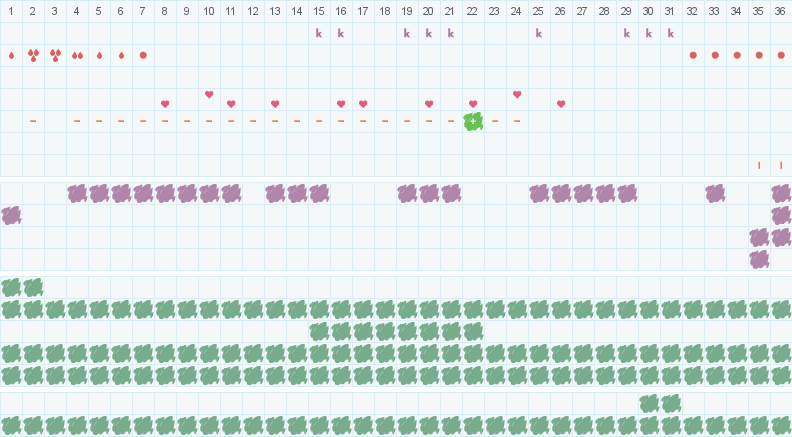Image resolution: width=792 pixels, height=437 pixels.
Task: Click the heart icon on day 24
Action: 517,94
